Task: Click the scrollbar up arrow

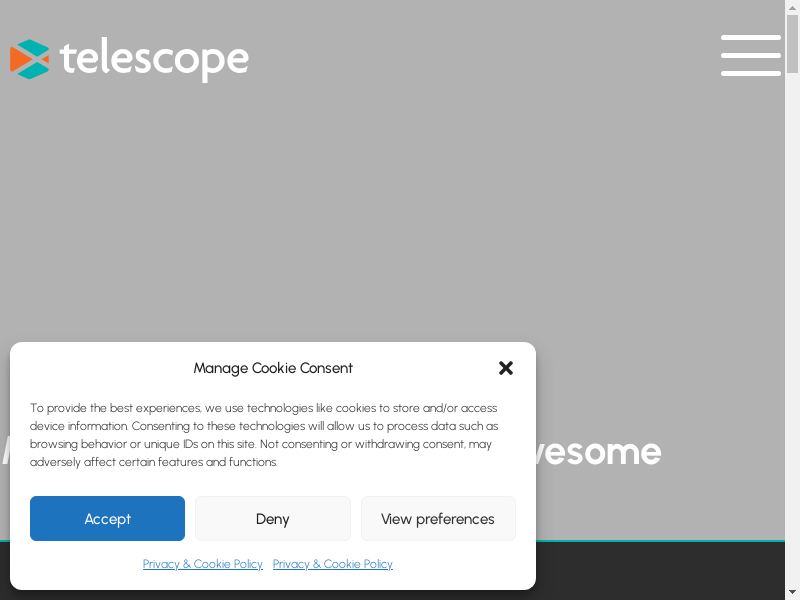Action: click(793, 7)
